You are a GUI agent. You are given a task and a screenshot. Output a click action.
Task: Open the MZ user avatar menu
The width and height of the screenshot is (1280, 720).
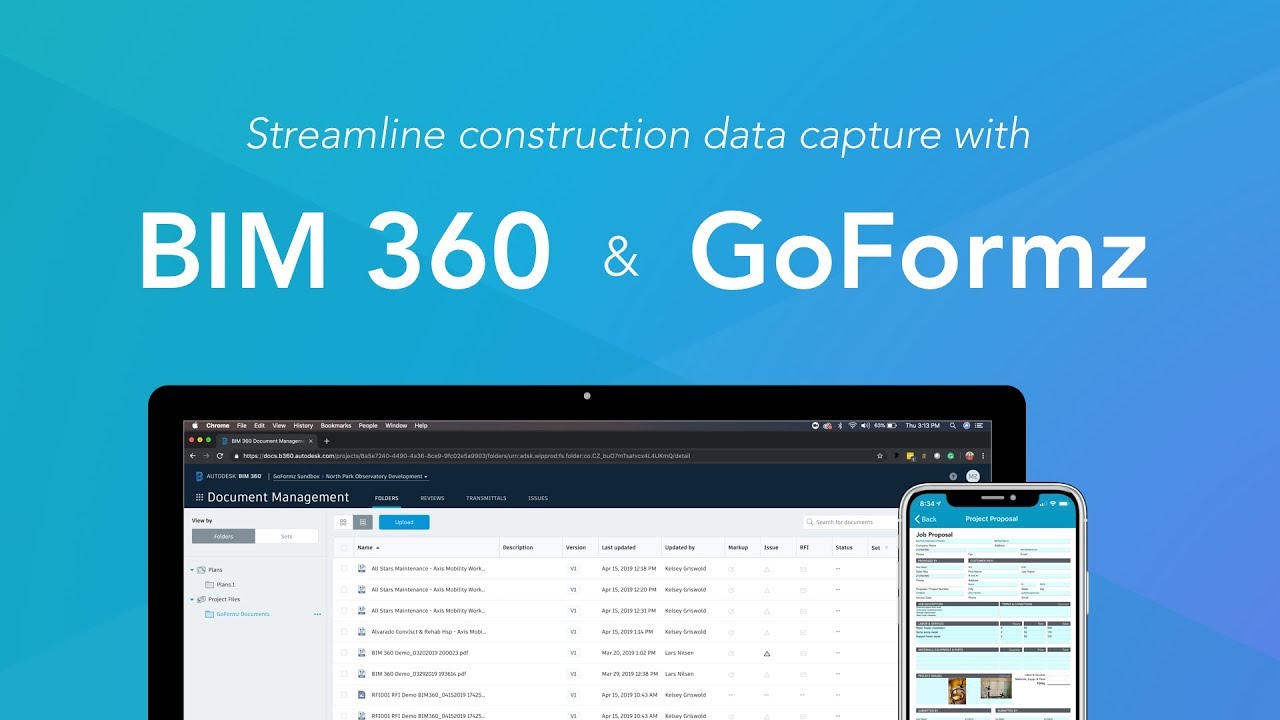click(x=973, y=477)
